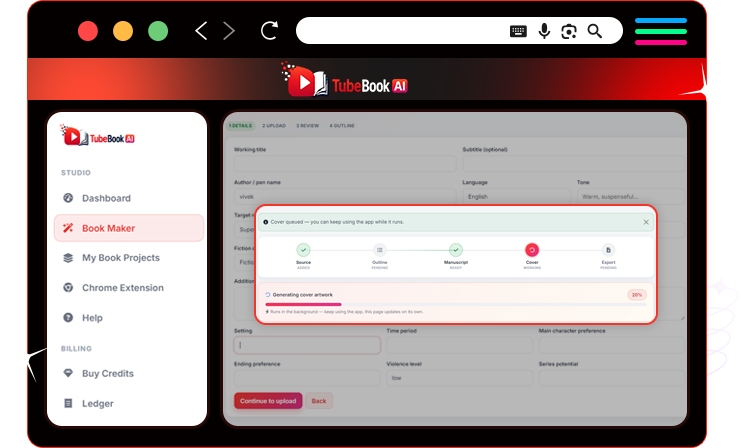This screenshot has width=741, height=448.
Task: Click the Back button
Action: click(x=319, y=401)
